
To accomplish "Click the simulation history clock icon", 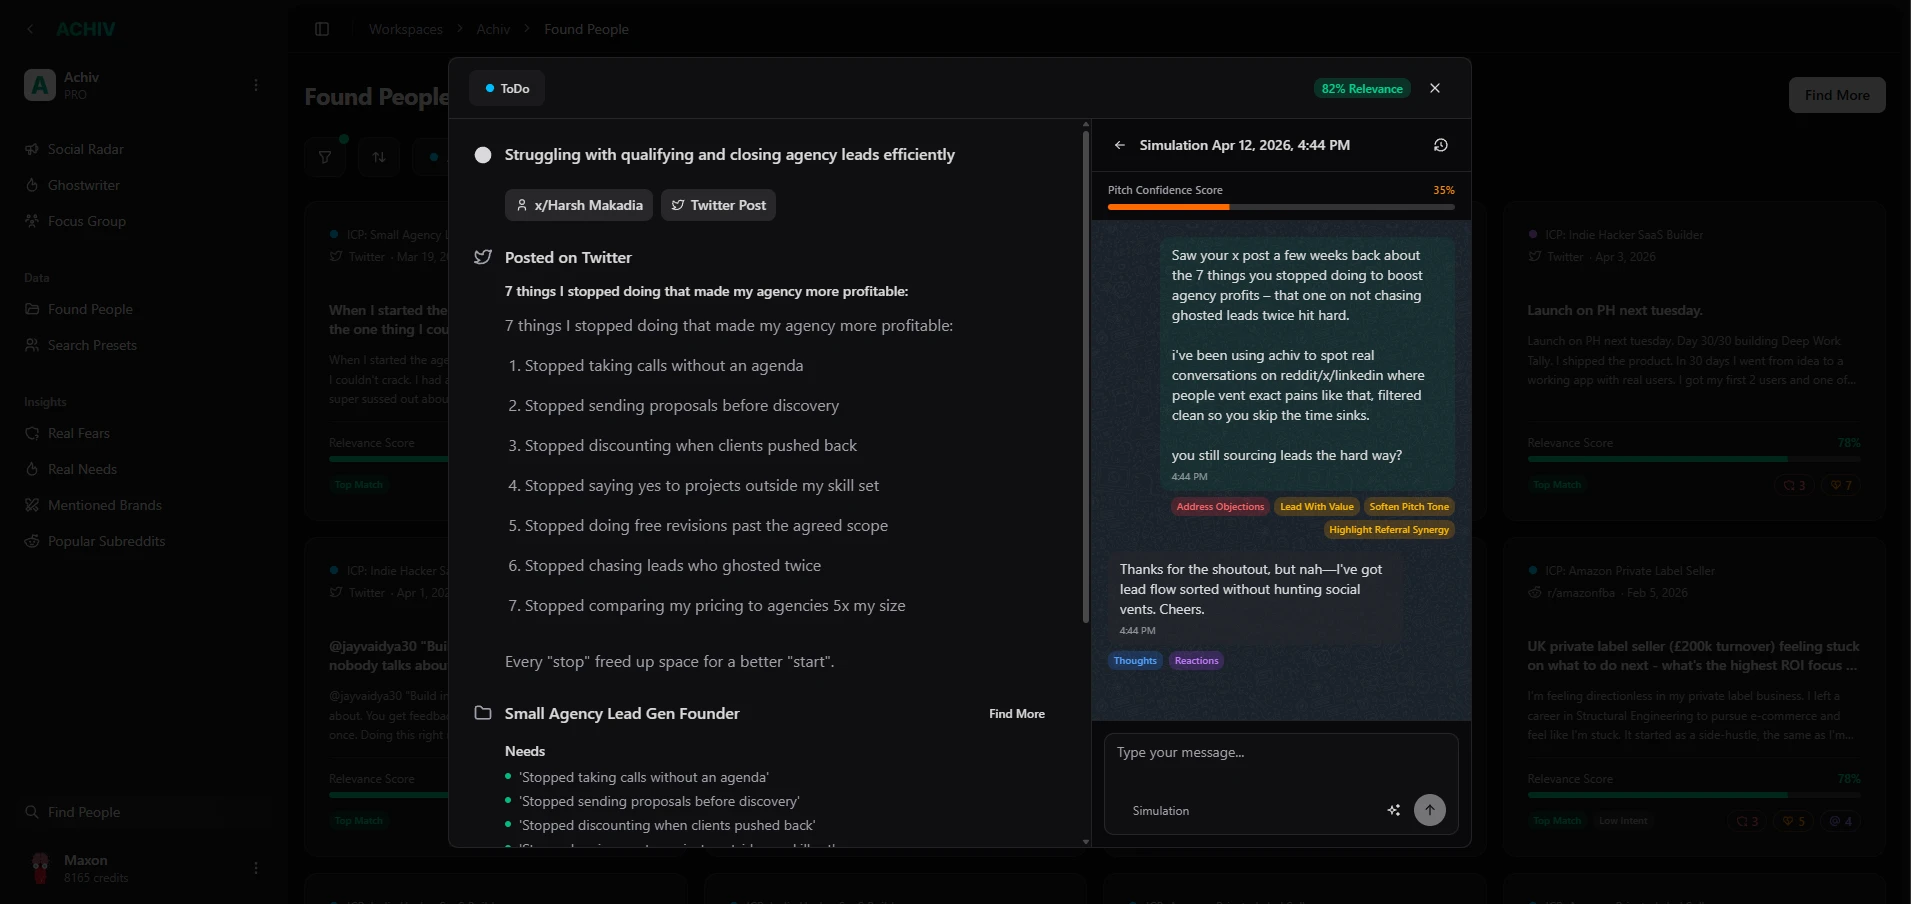I will coord(1440,145).
